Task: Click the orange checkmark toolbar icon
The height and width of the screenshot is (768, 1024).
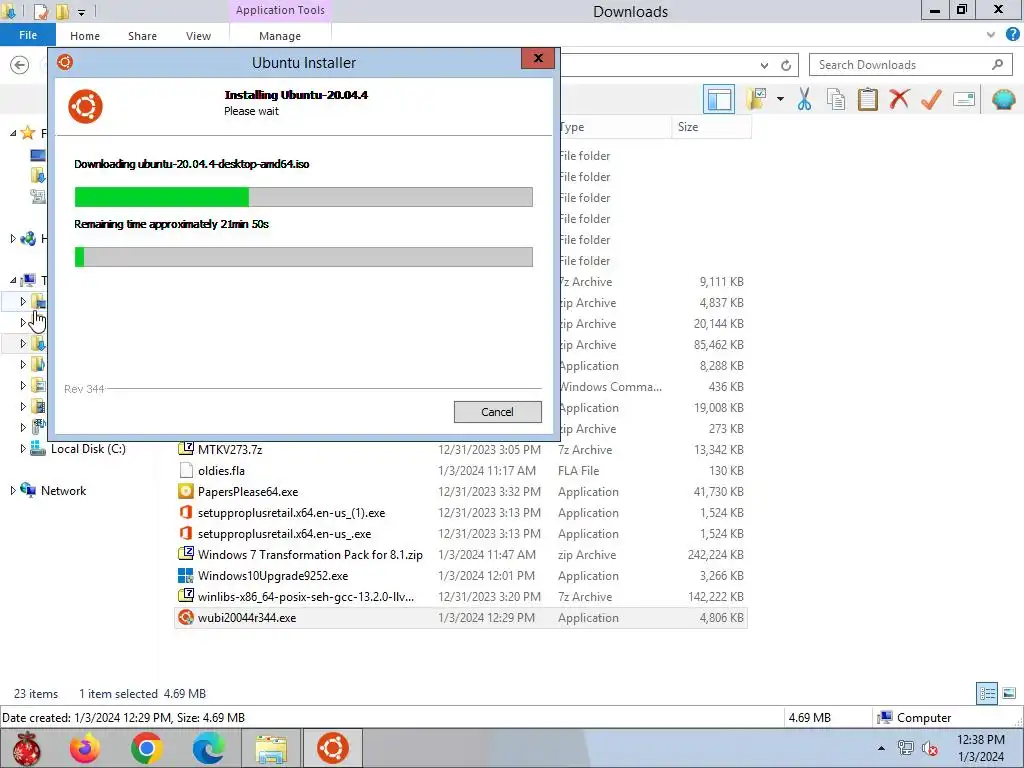Action: tap(931, 99)
